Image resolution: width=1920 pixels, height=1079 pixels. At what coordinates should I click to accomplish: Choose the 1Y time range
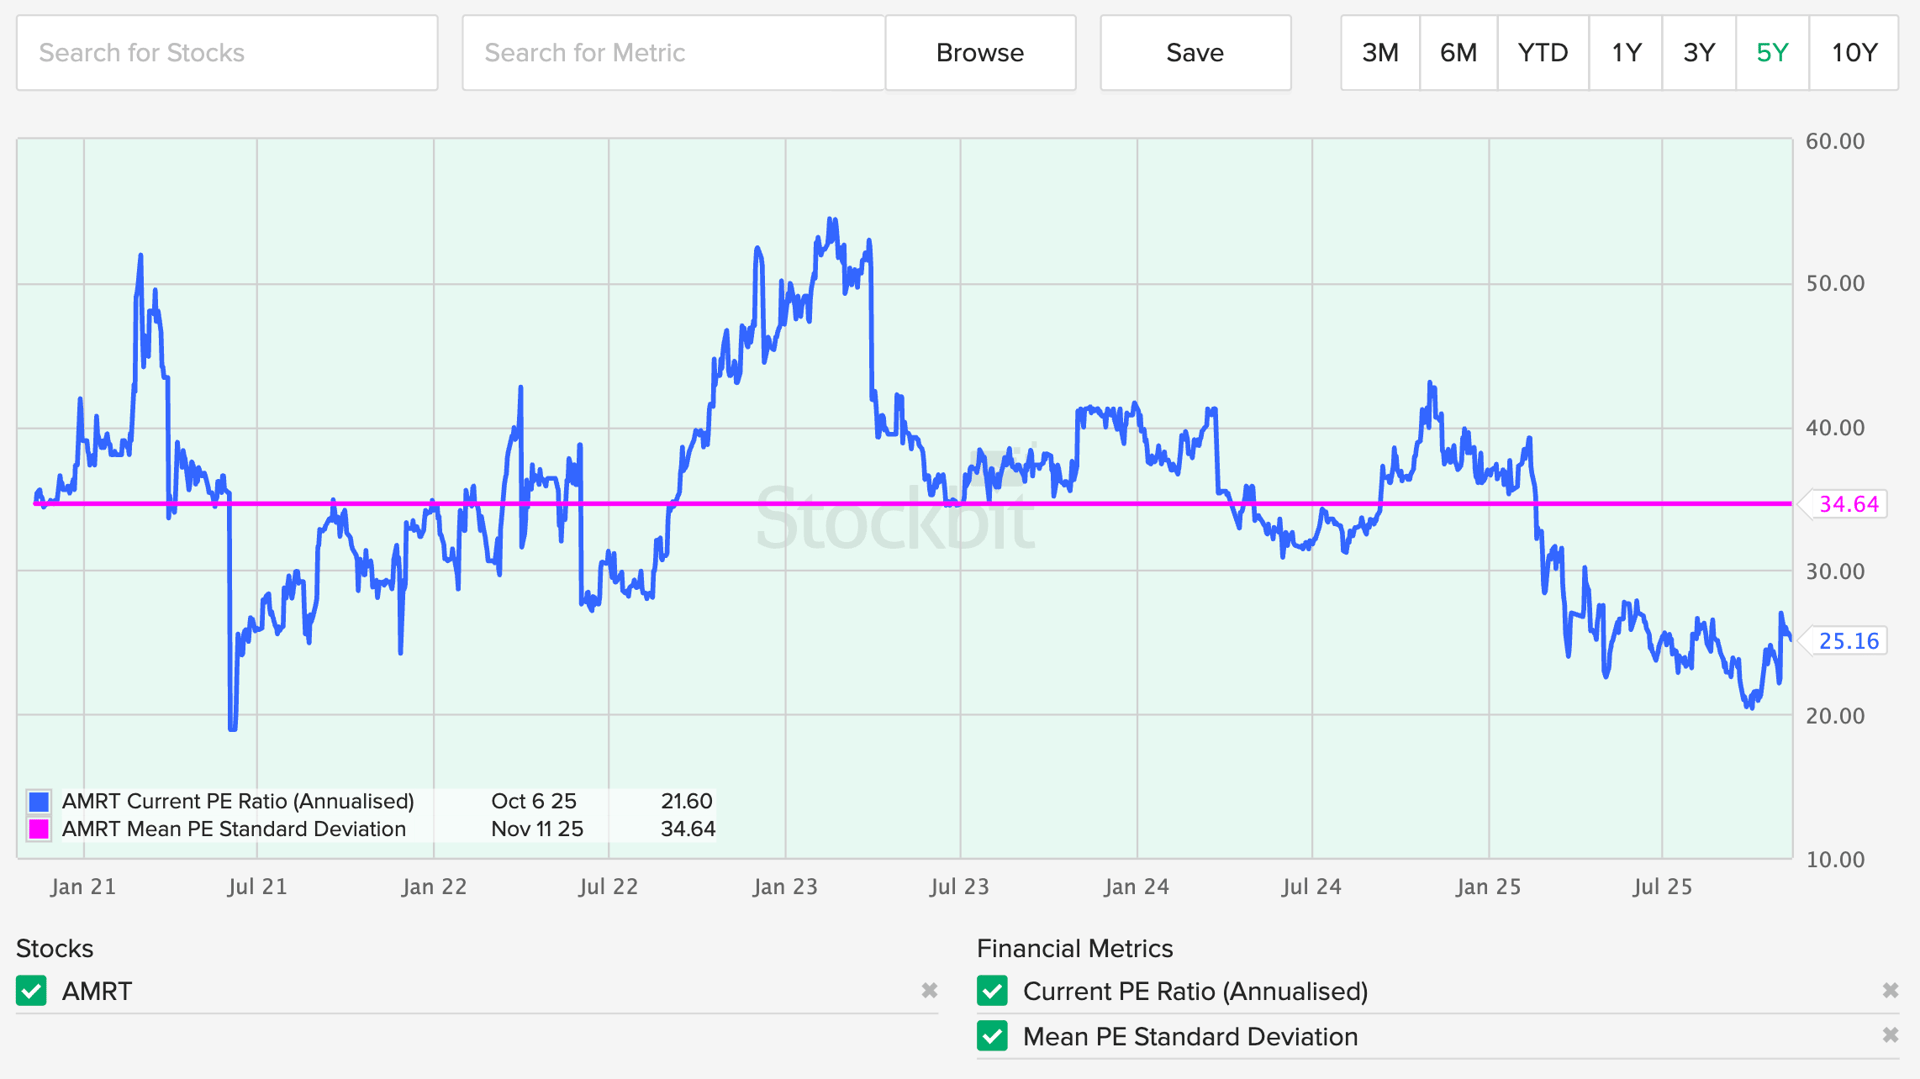coord(1626,53)
